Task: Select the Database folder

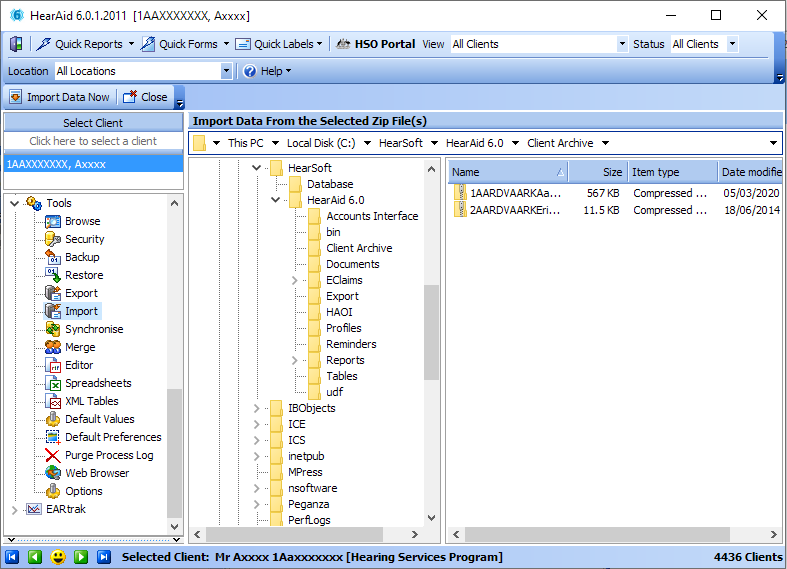Action: [330, 184]
